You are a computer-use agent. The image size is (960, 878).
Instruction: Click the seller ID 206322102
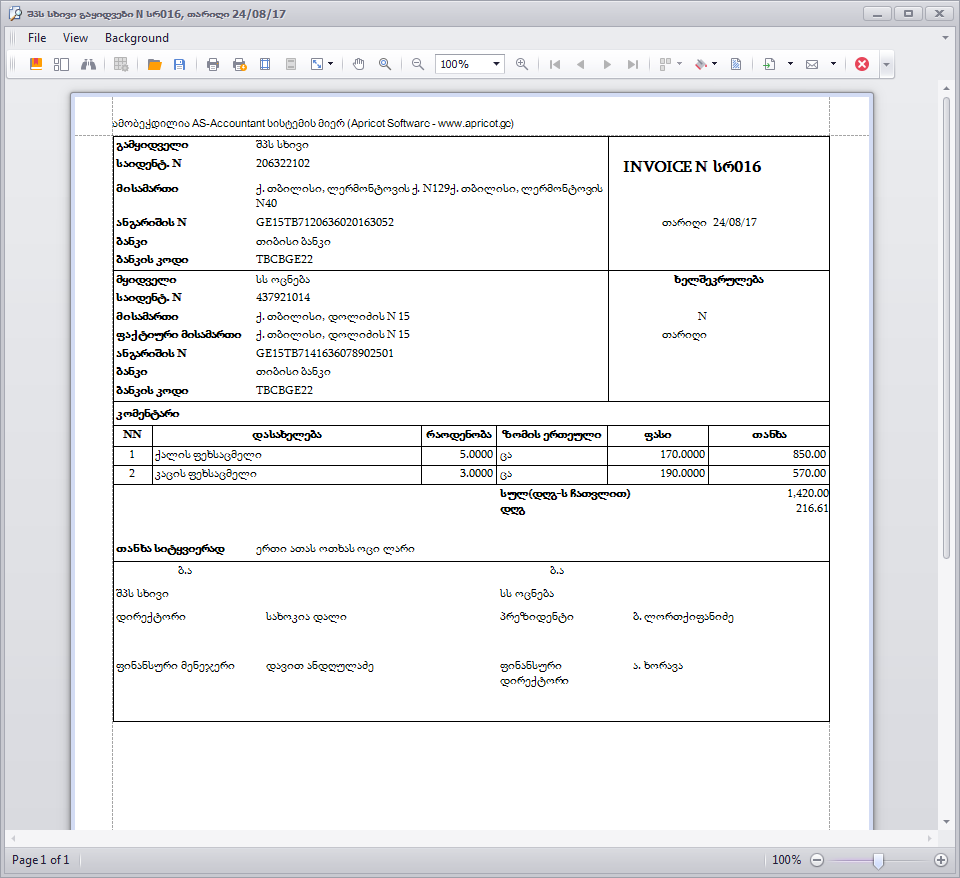click(x=283, y=163)
